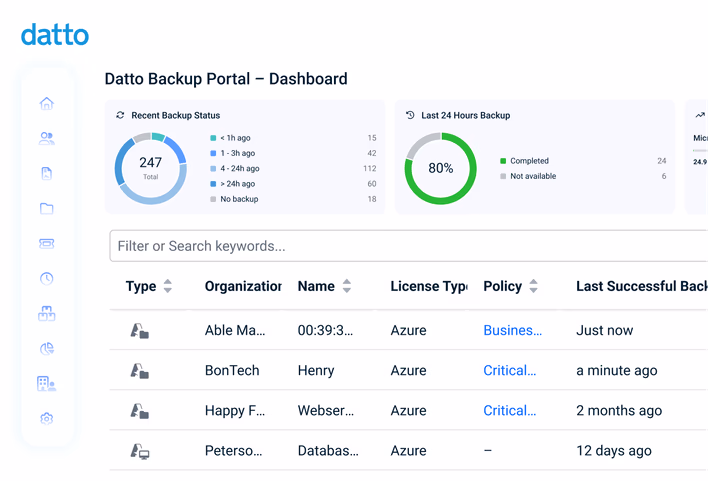Click the '4 - 24h ago' legend label
Viewport: 708px width, 481px height.
tap(240, 168)
